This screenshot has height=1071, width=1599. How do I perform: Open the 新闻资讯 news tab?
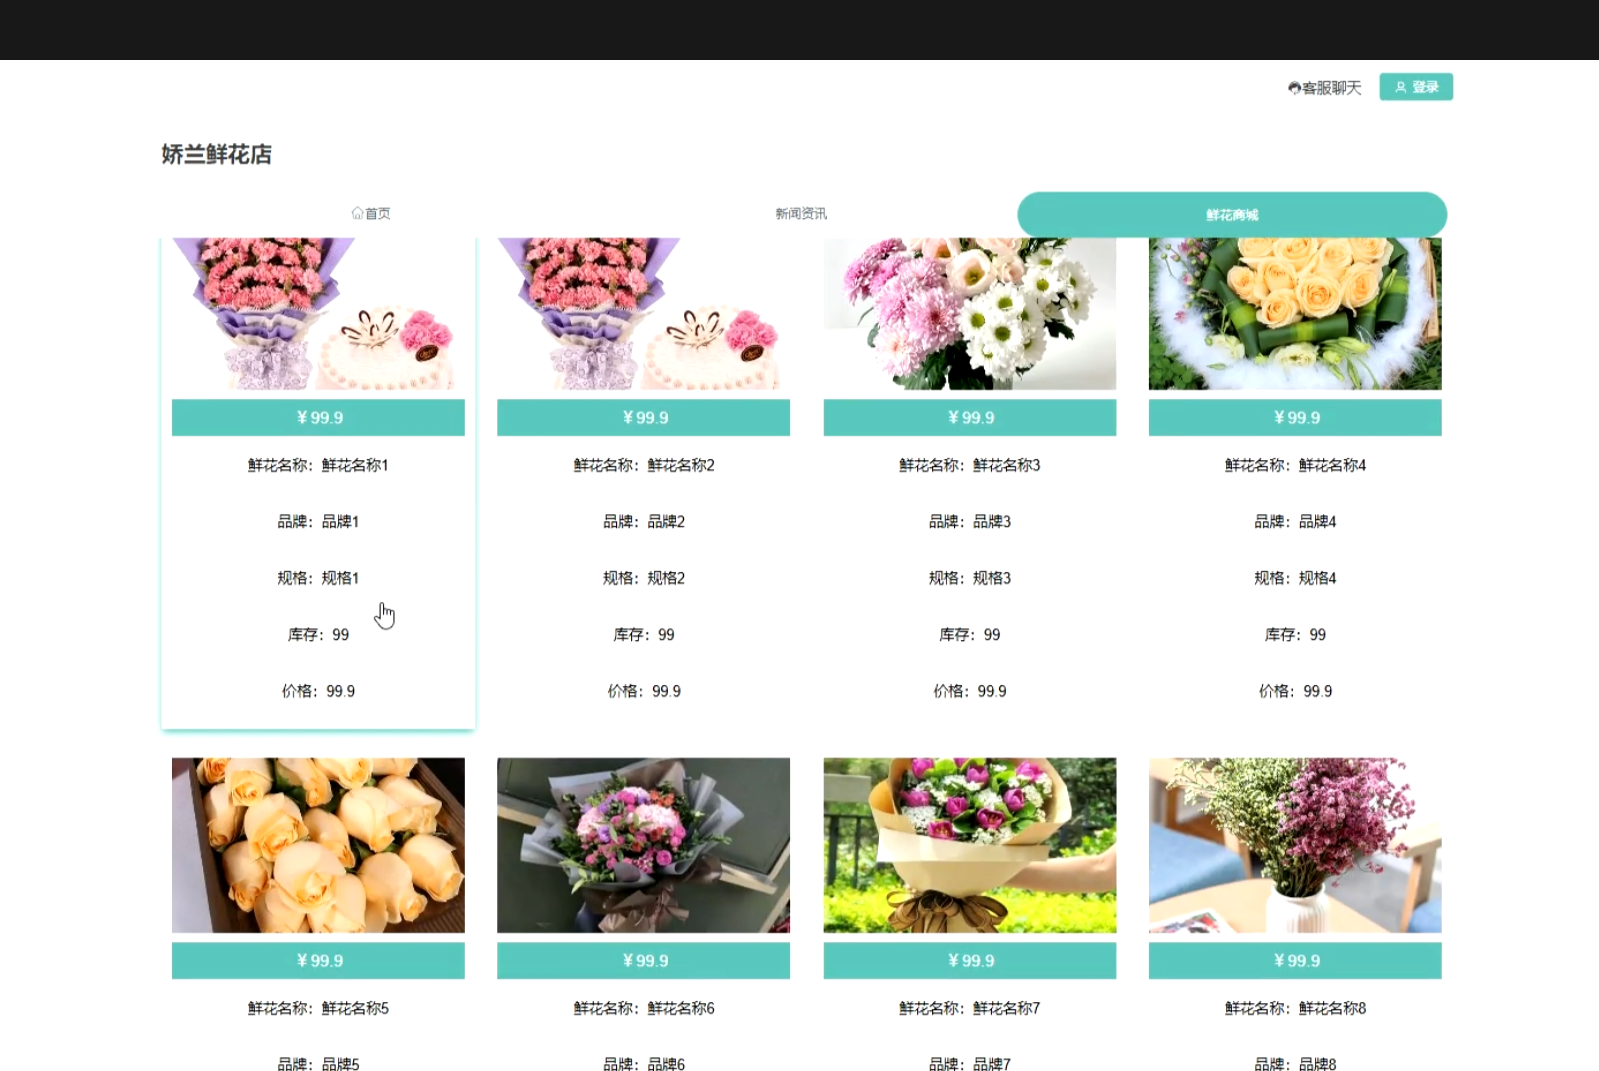tap(801, 213)
